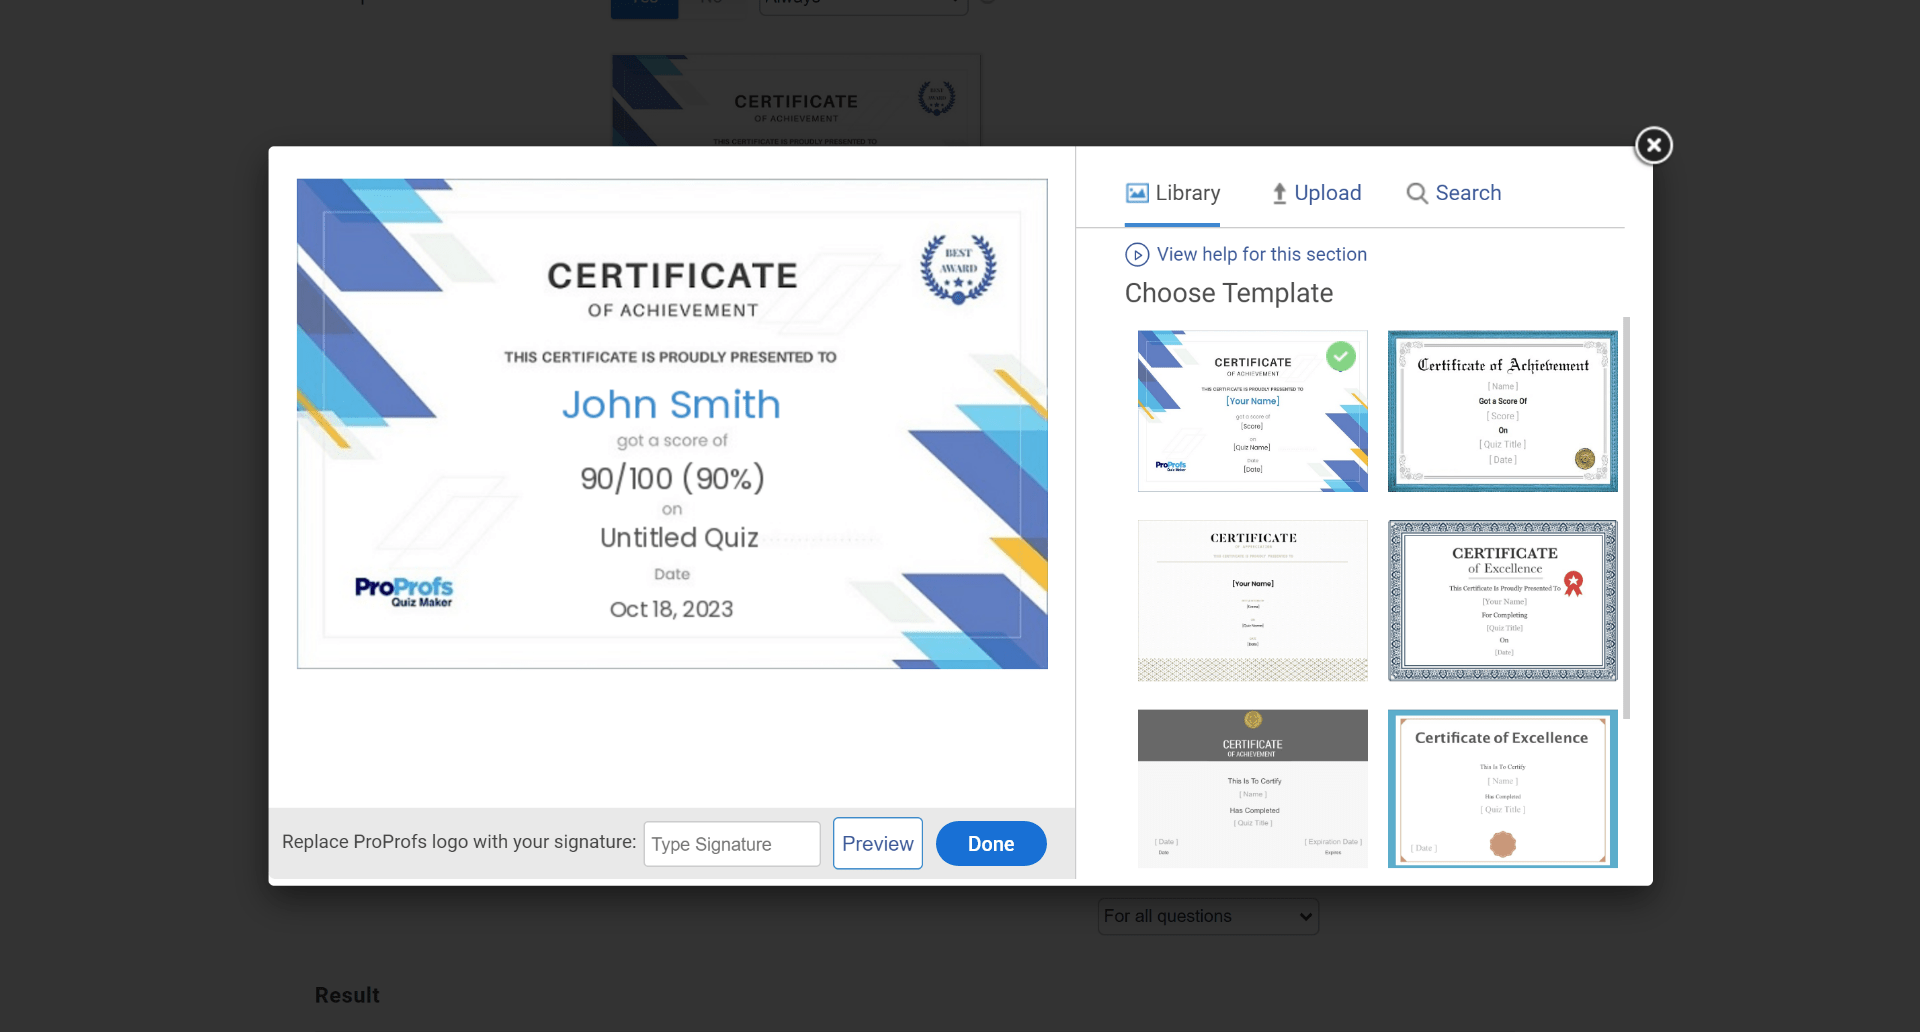Click the Search magnifier icon
Viewport: 1920px width, 1032px height.
[x=1416, y=194]
